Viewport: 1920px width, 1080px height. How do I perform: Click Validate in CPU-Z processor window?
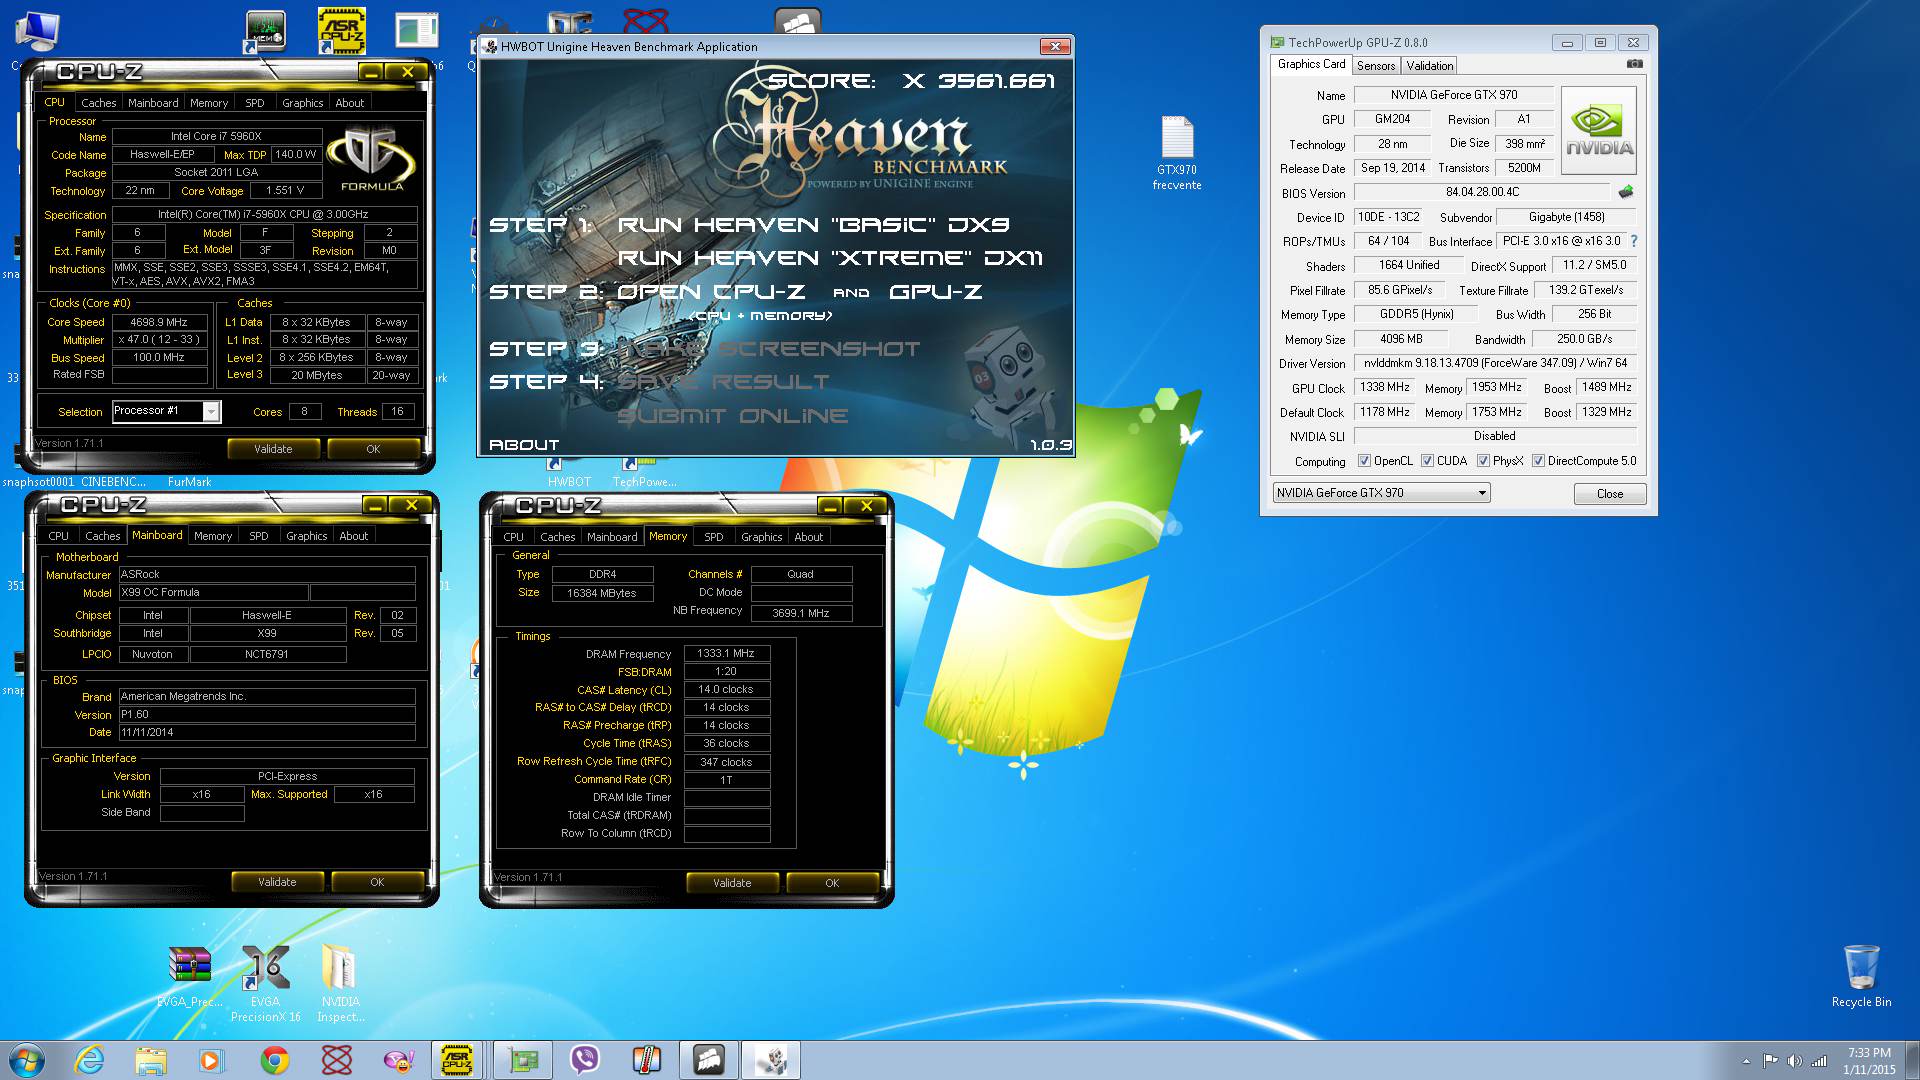(273, 449)
